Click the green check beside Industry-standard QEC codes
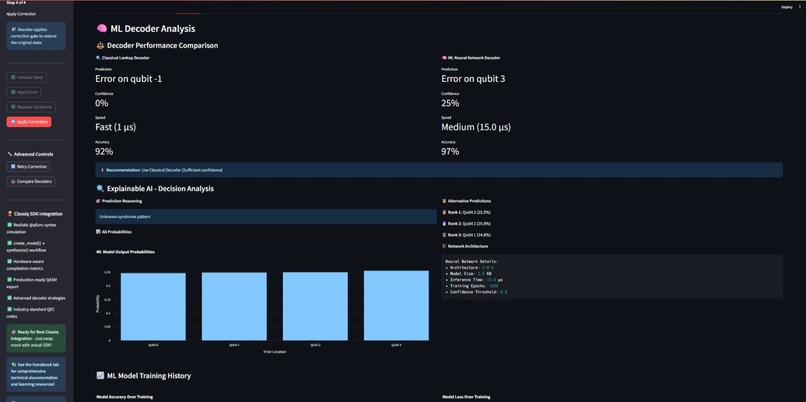 [x=9, y=309]
